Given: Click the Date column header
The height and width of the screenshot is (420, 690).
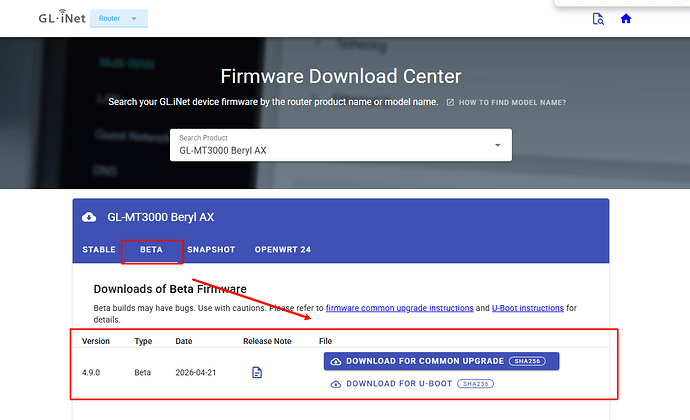Looking at the screenshot, I should point(184,341).
